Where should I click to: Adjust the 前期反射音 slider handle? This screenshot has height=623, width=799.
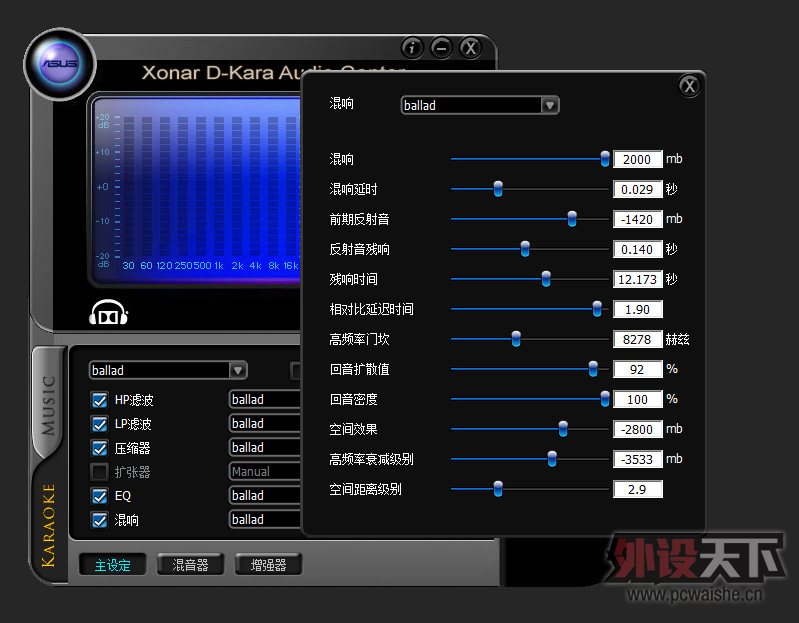[x=572, y=219]
